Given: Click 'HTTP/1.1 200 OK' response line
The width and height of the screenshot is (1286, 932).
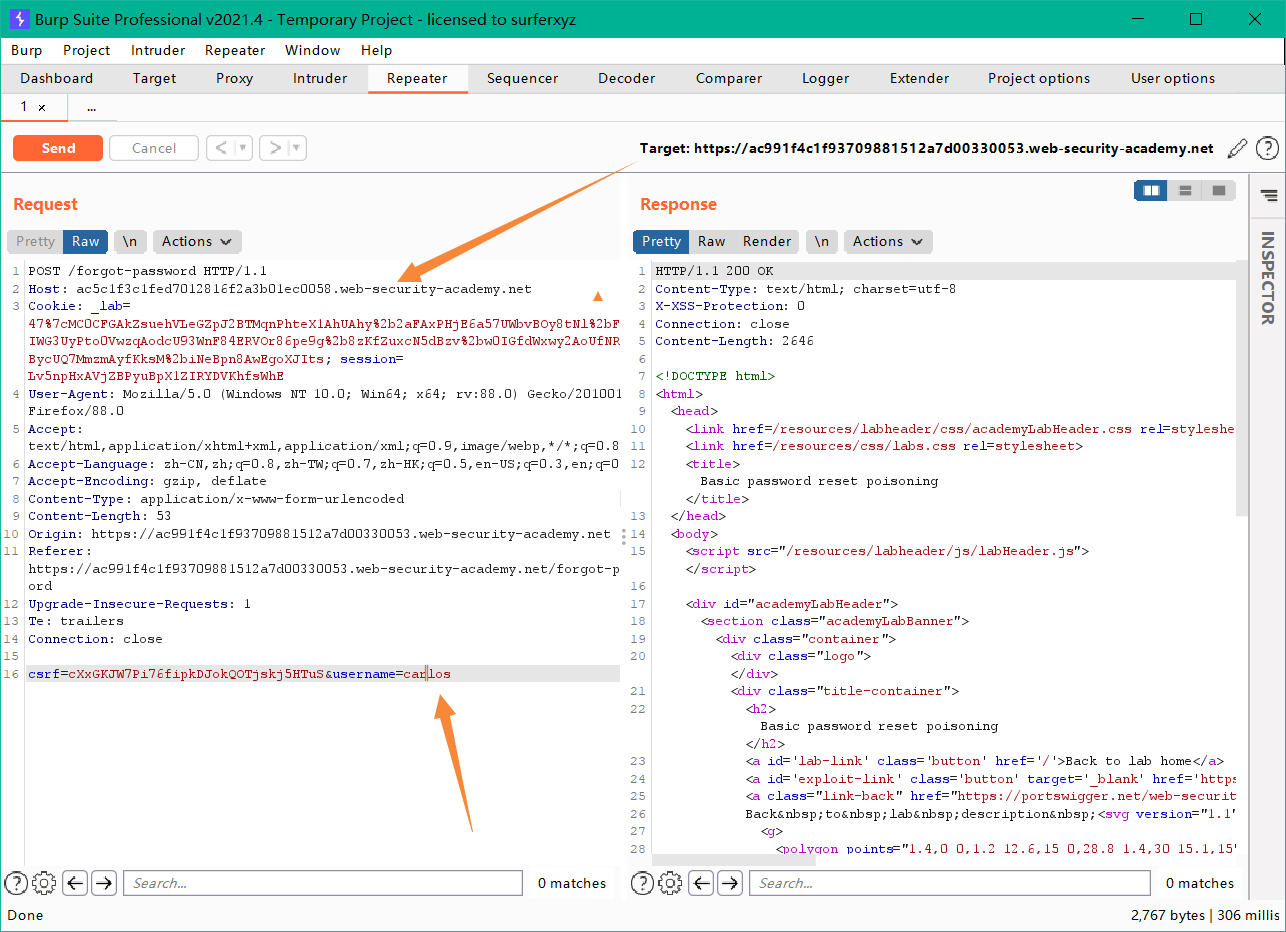Looking at the screenshot, I should coord(714,271).
